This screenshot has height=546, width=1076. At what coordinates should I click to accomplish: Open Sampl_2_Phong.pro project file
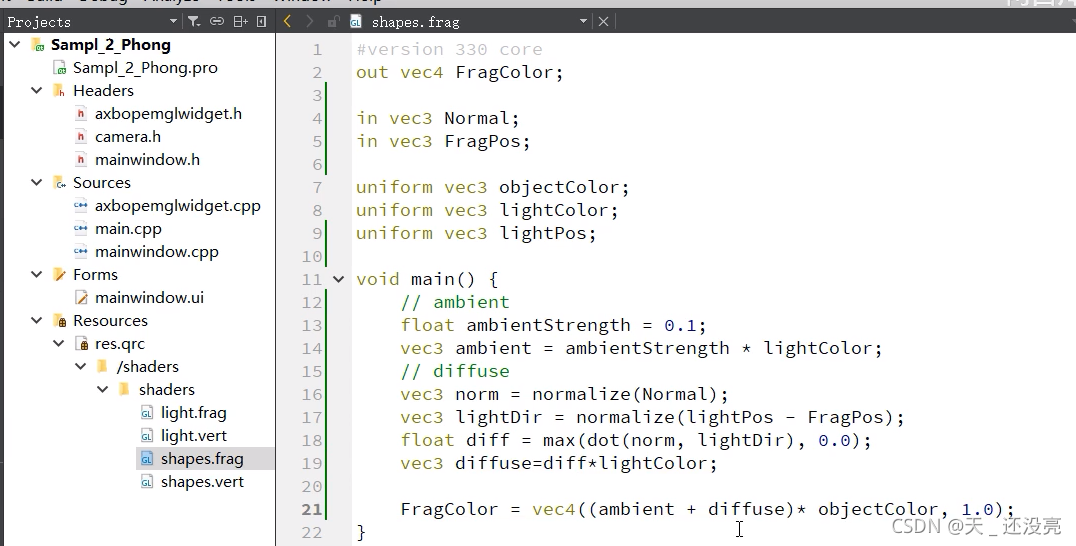[144, 68]
